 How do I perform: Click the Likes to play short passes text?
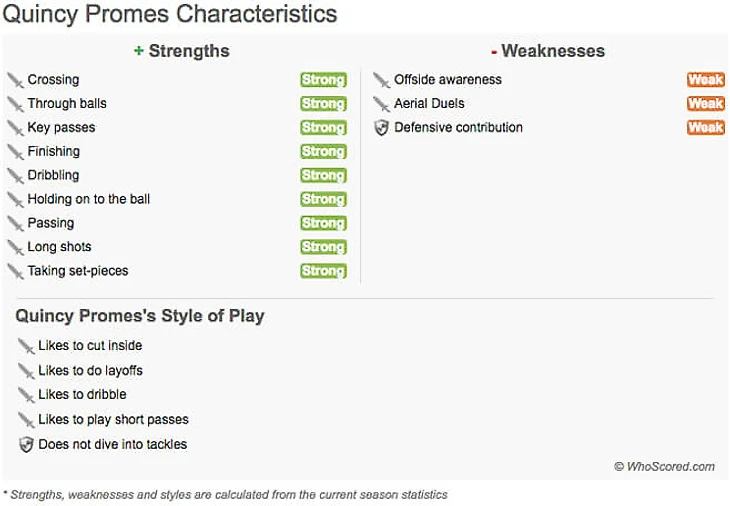pos(113,419)
